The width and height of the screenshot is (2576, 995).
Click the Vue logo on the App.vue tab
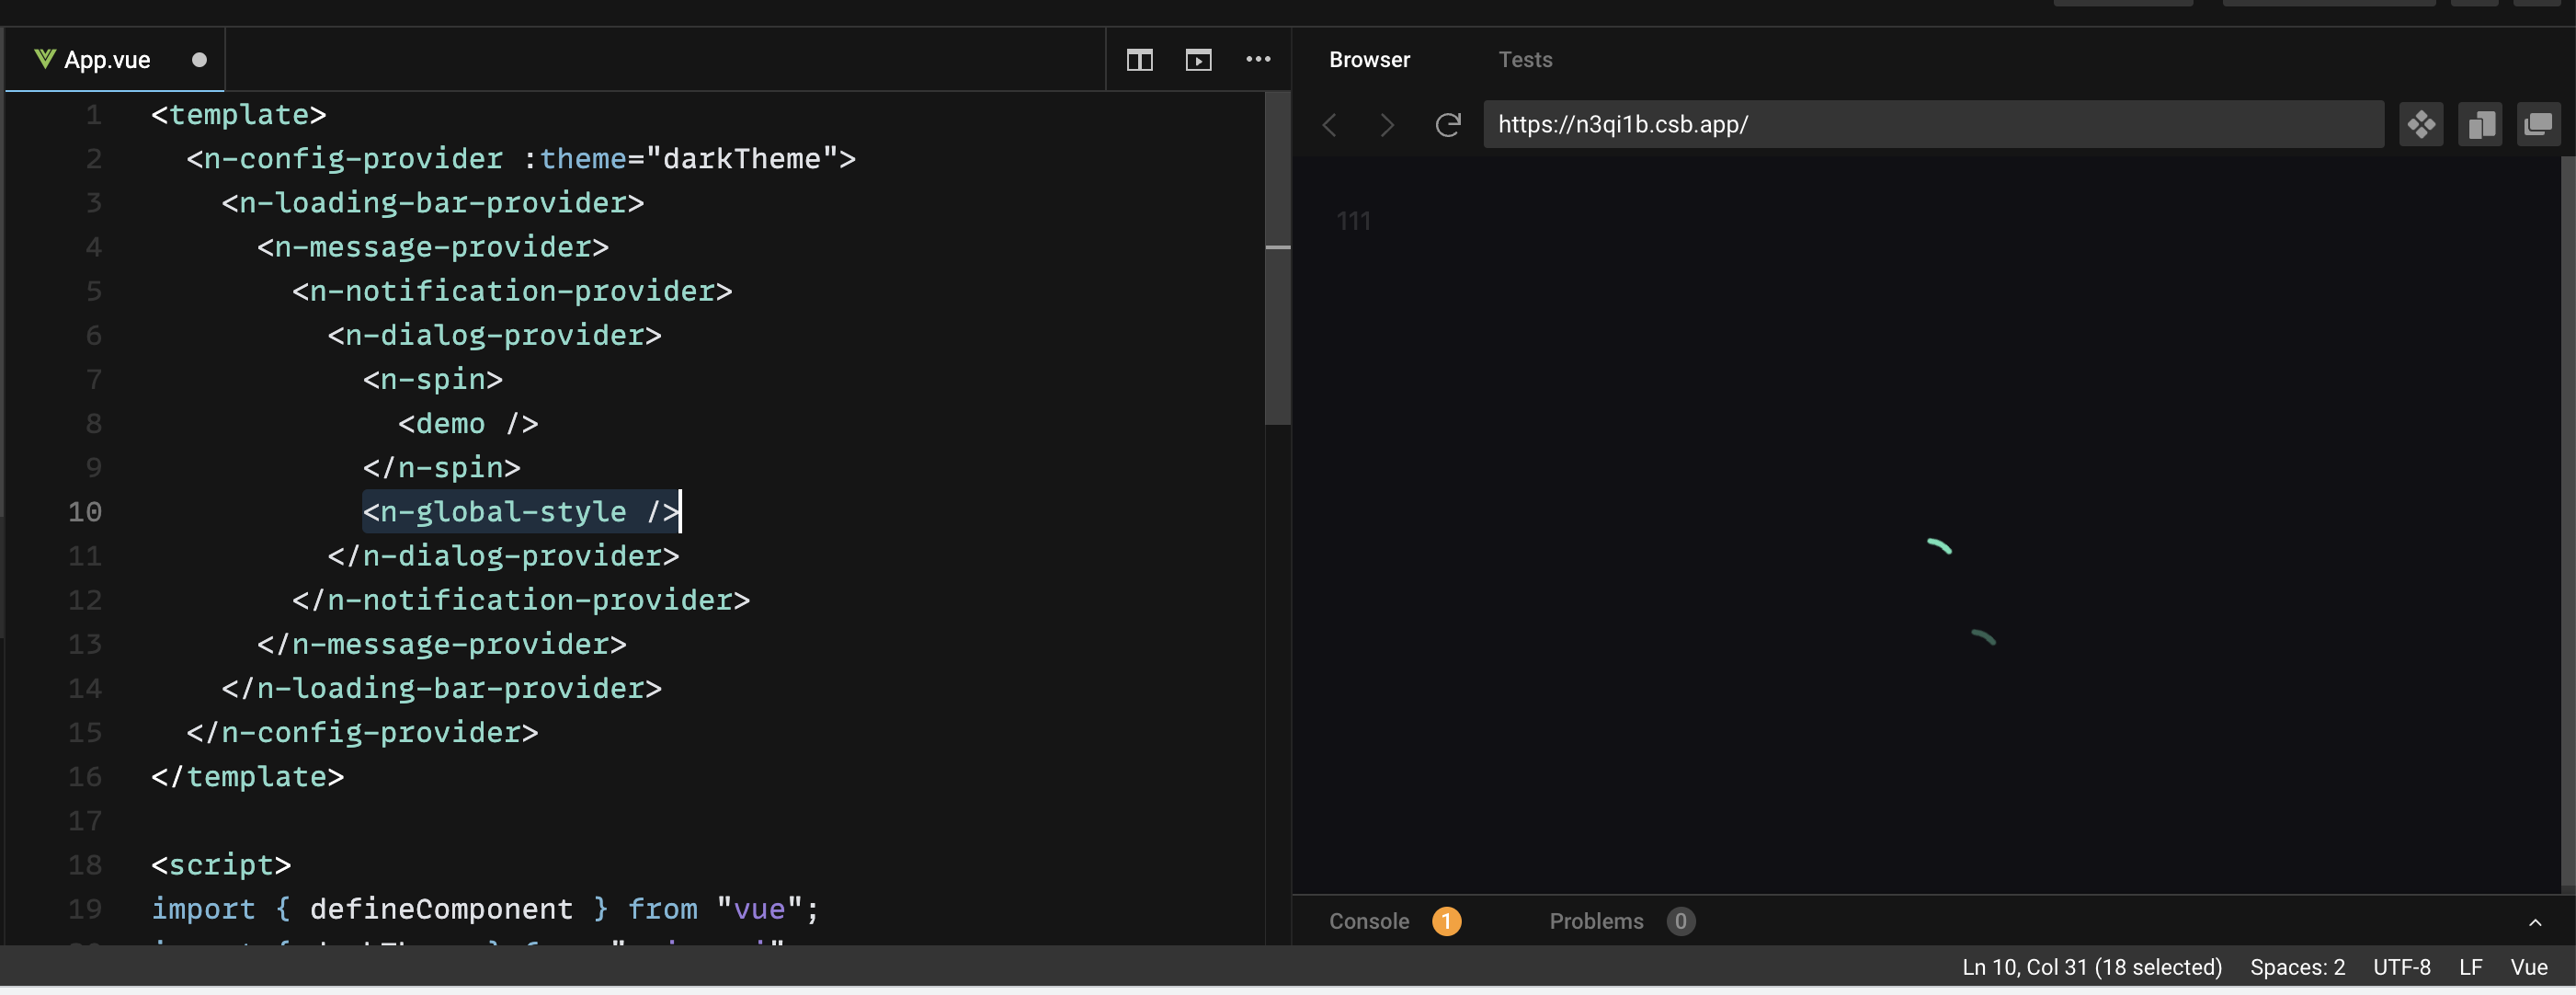click(x=45, y=58)
